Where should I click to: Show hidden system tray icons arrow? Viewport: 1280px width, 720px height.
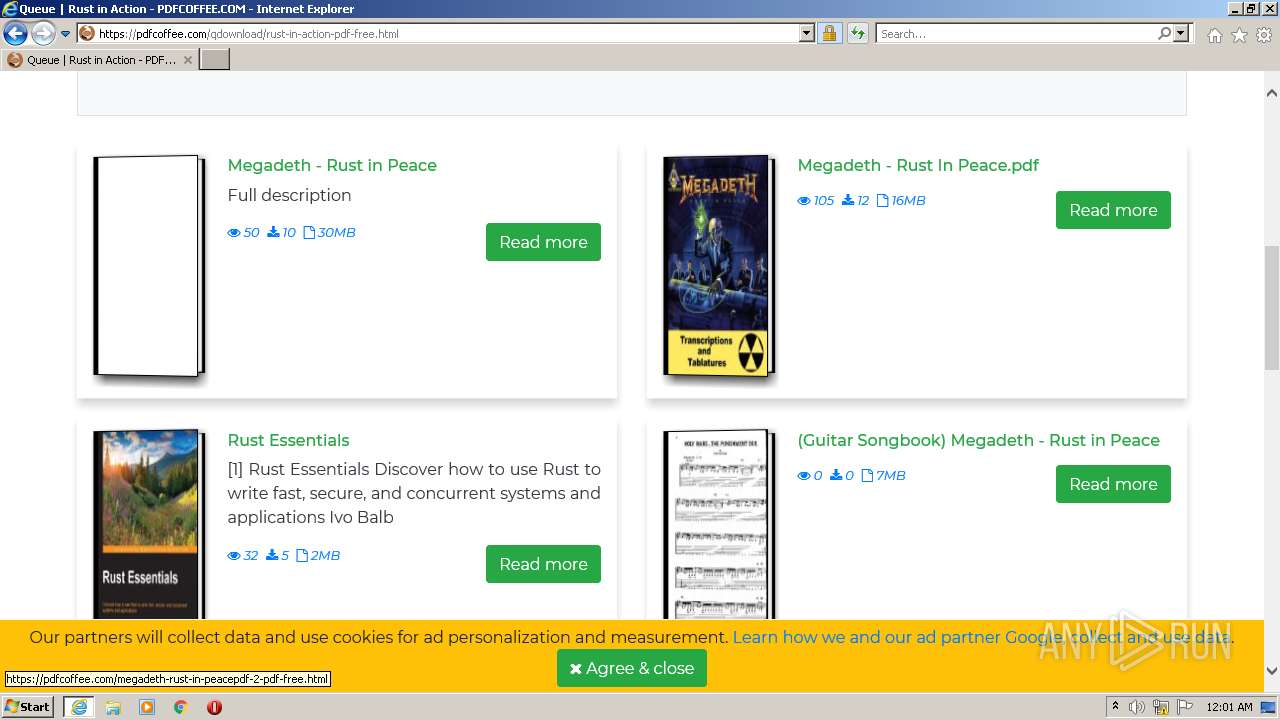point(1115,706)
